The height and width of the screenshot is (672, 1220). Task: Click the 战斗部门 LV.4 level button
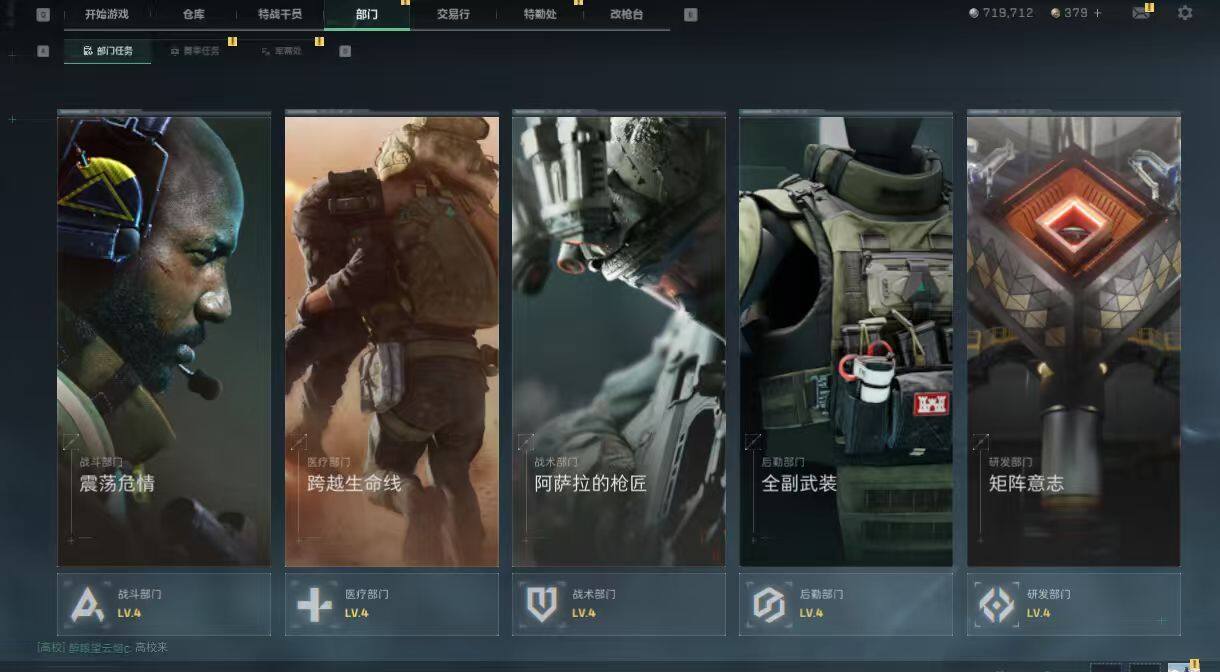pyautogui.click(x=164, y=604)
